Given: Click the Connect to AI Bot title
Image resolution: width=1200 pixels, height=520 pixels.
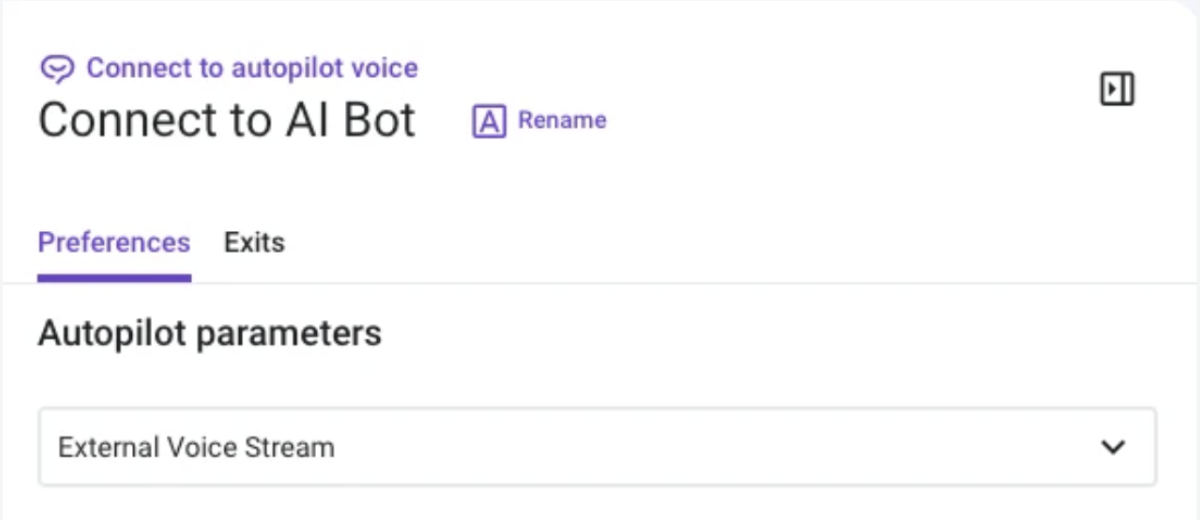Looking at the screenshot, I should (x=227, y=120).
